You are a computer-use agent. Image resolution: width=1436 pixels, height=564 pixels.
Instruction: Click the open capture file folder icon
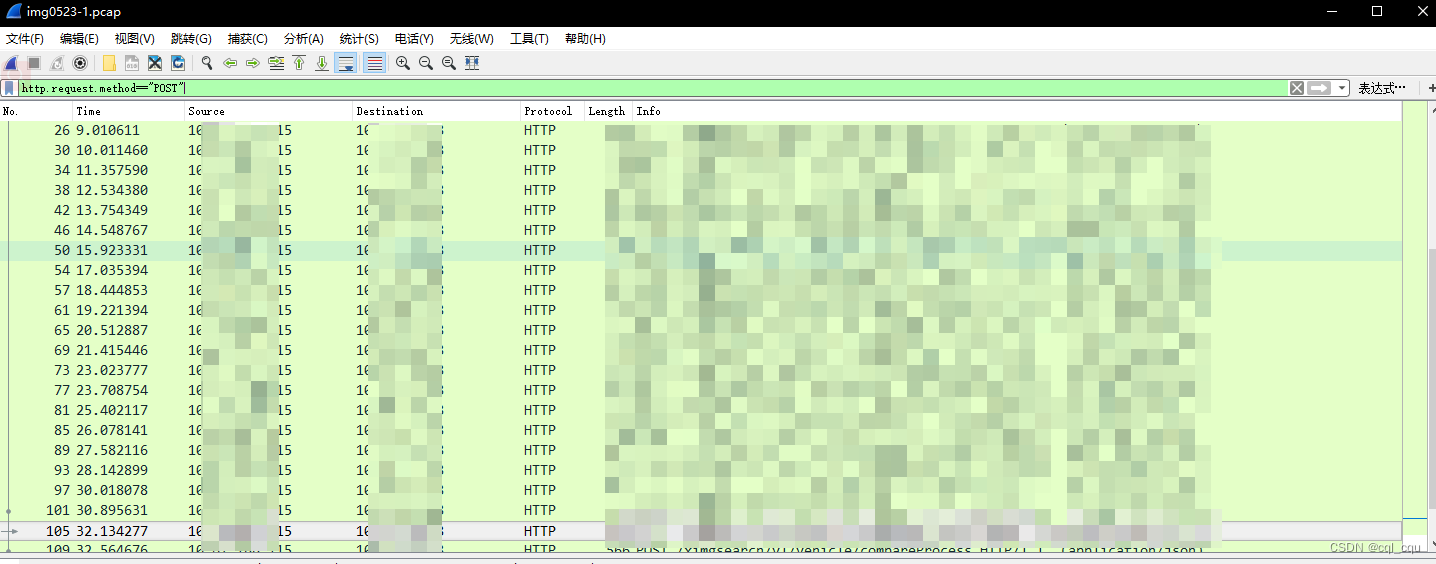pos(109,63)
